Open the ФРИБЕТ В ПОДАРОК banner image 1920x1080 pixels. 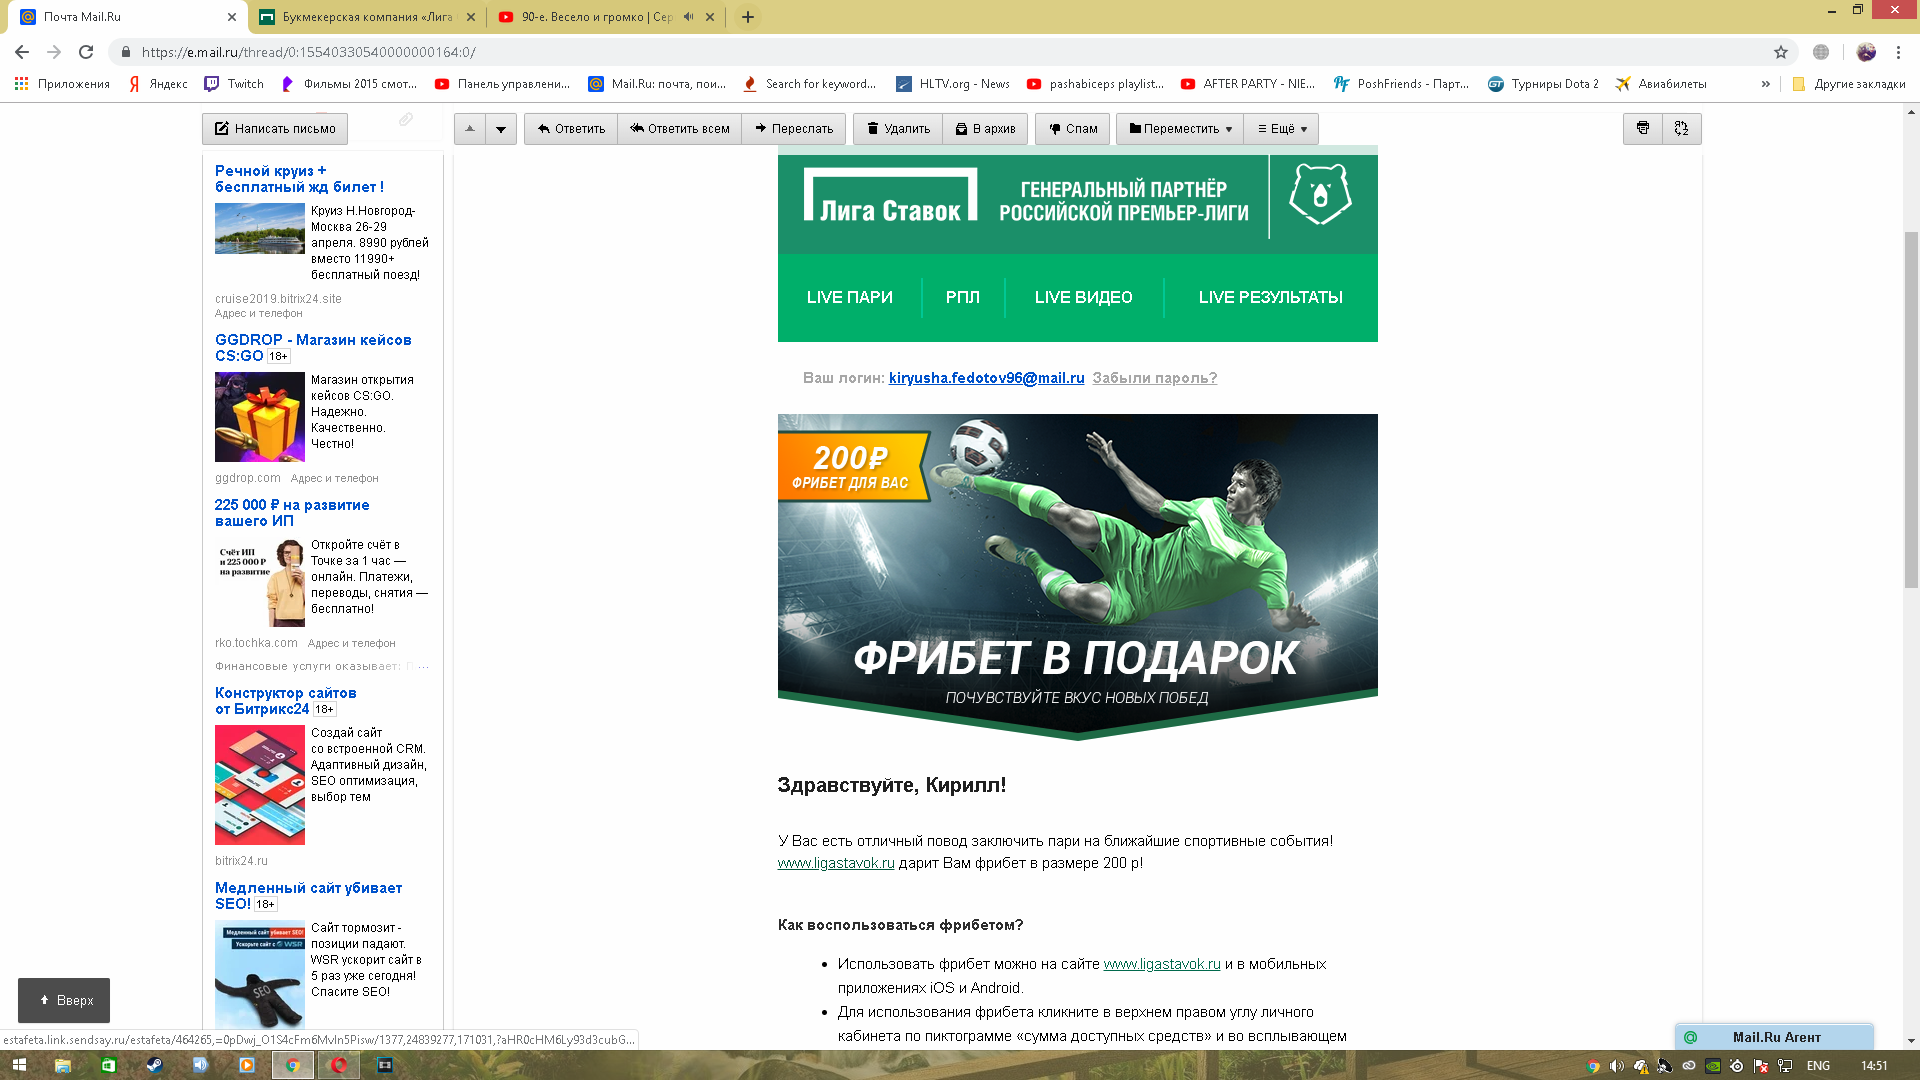(x=1078, y=577)
